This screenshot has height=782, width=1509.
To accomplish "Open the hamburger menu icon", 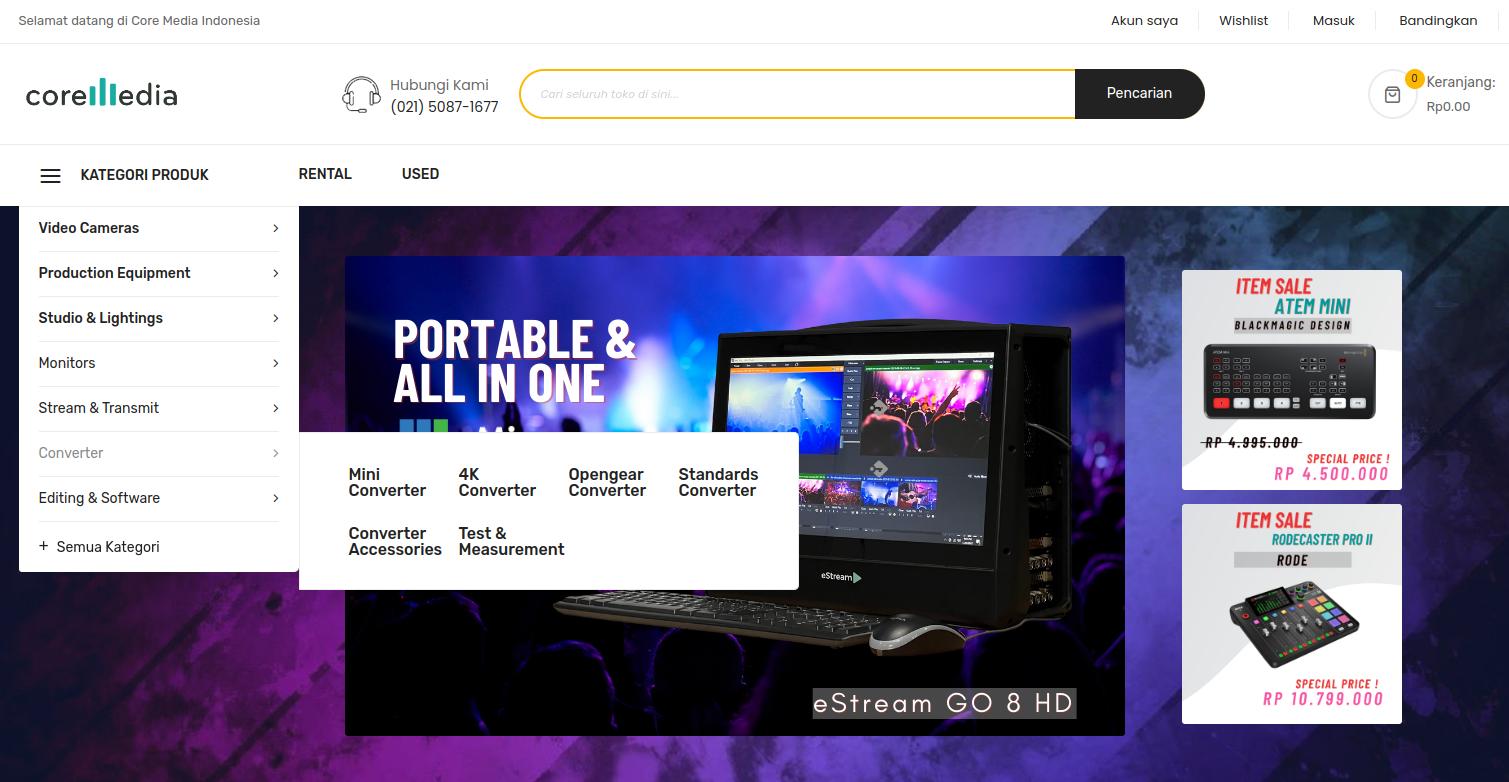I will tap(50, 175).
